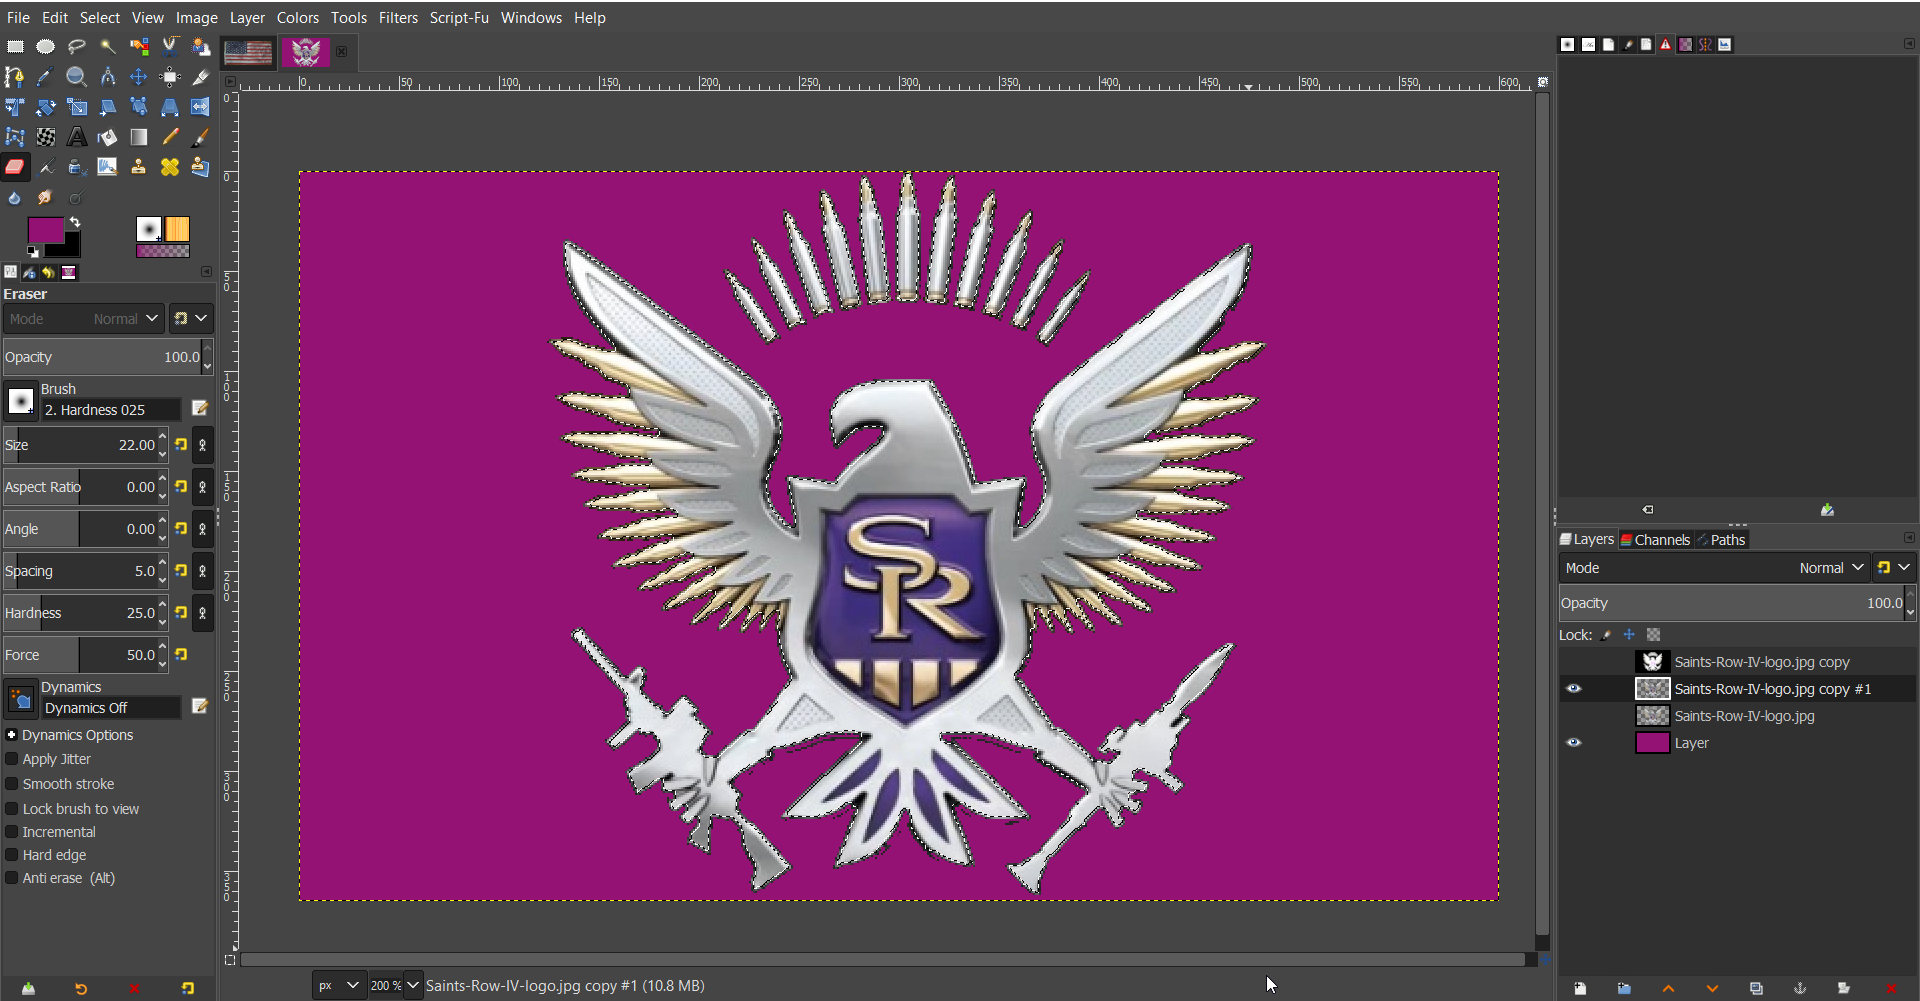This screenshot has height=1001, width=1920.
Task: Select the Scissors Select tool
Action: pos(170,46)
